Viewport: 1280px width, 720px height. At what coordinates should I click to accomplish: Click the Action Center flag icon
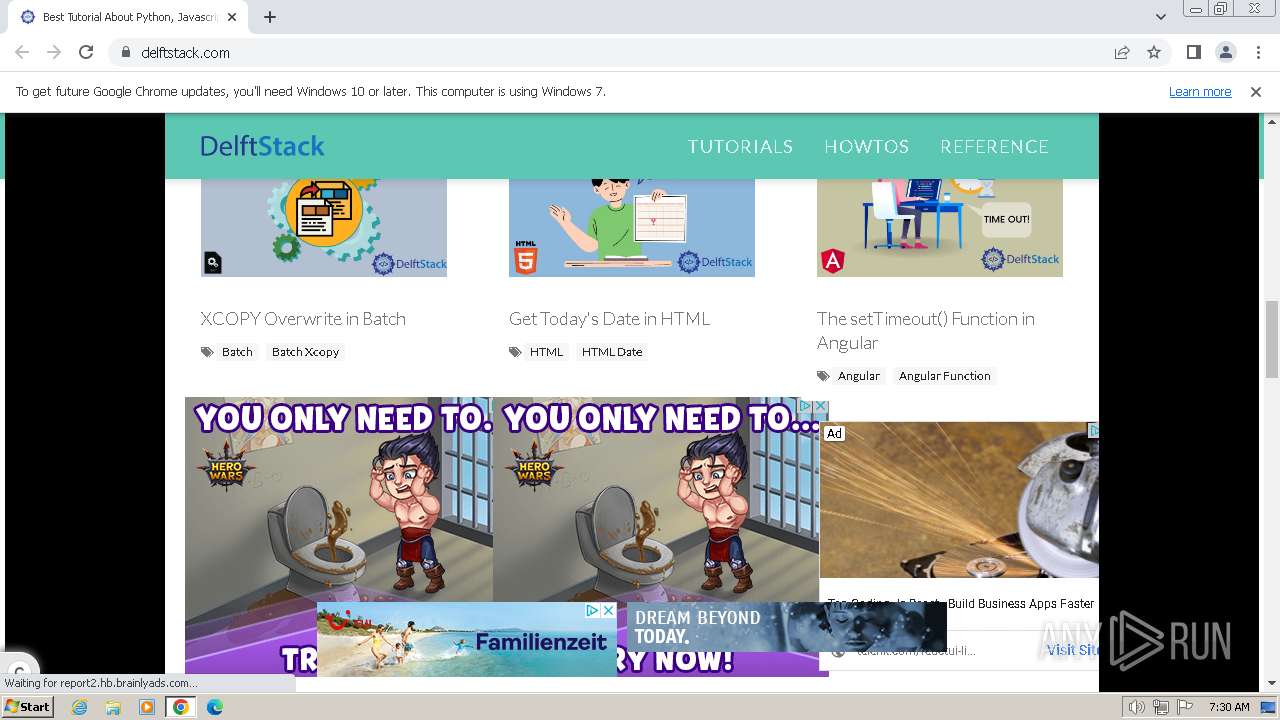point(1184,707)
